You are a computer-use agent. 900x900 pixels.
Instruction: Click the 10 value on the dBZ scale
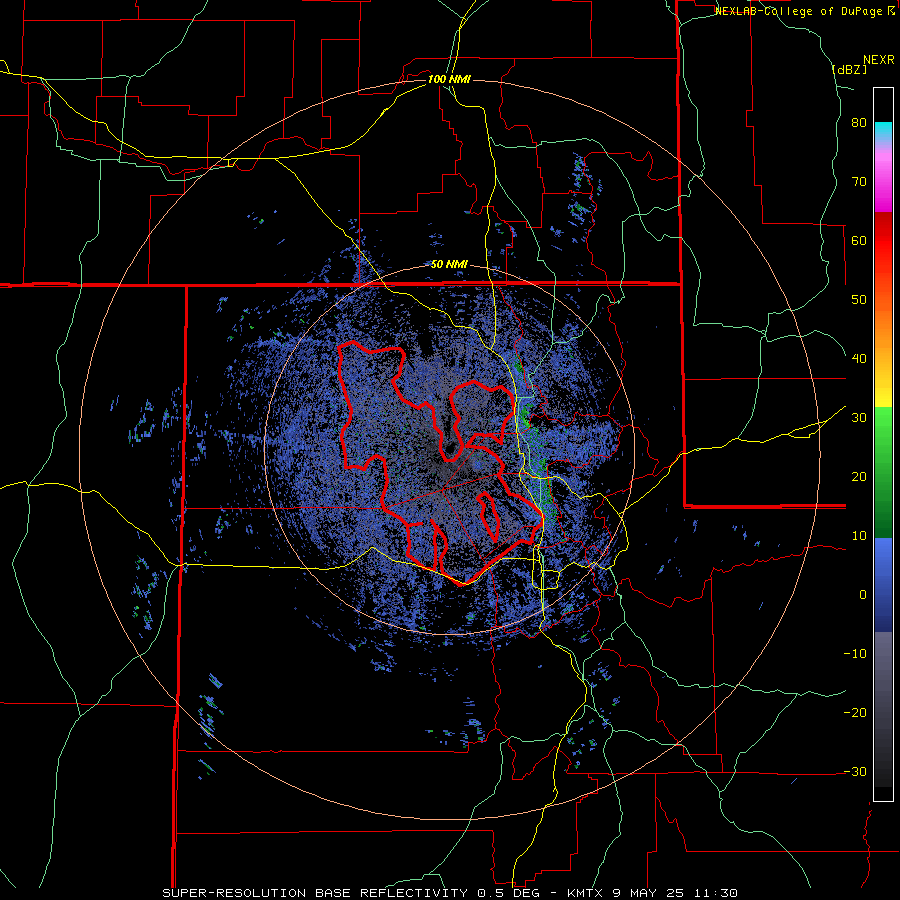coord(859,536)
